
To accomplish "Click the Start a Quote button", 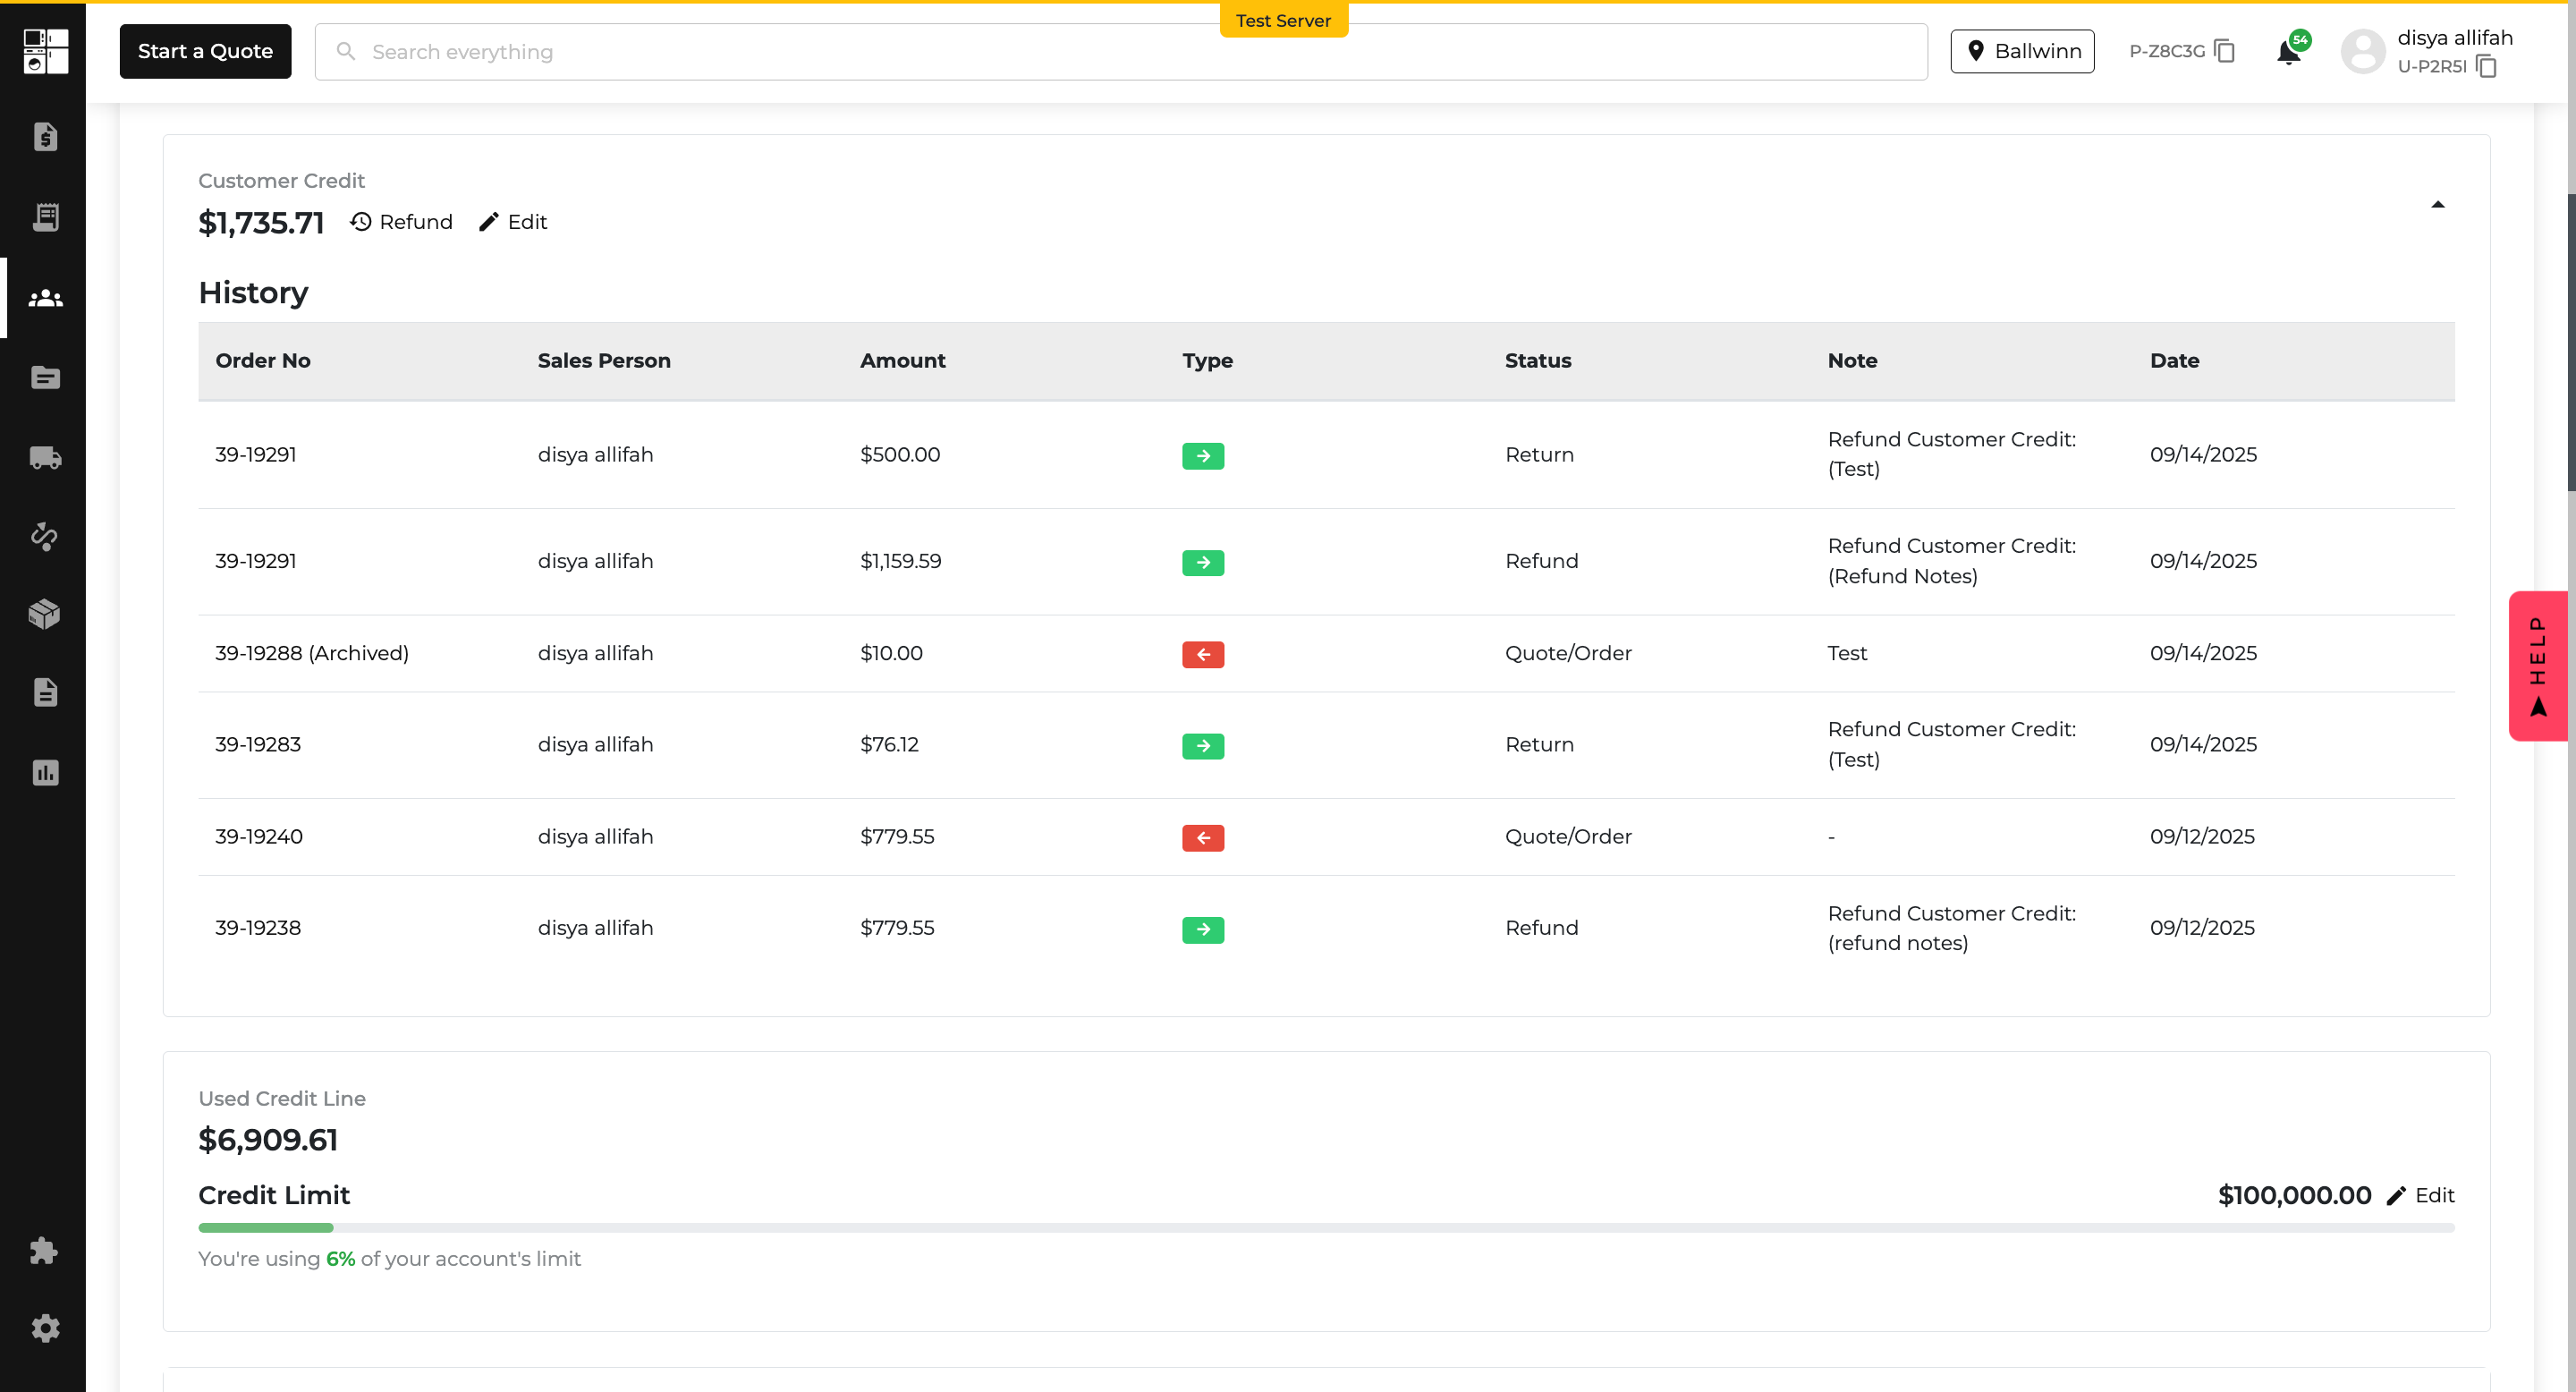I will coord(205,51).
